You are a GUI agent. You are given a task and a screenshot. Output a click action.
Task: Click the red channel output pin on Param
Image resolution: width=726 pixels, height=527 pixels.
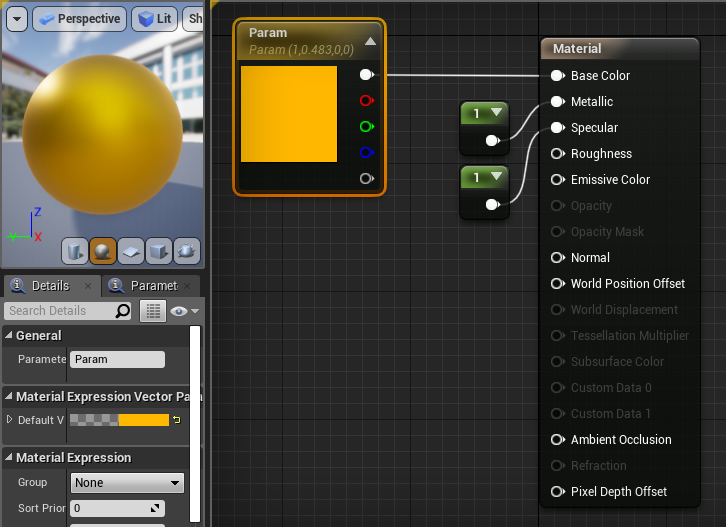pyautogui.click(x=366, y=101)
